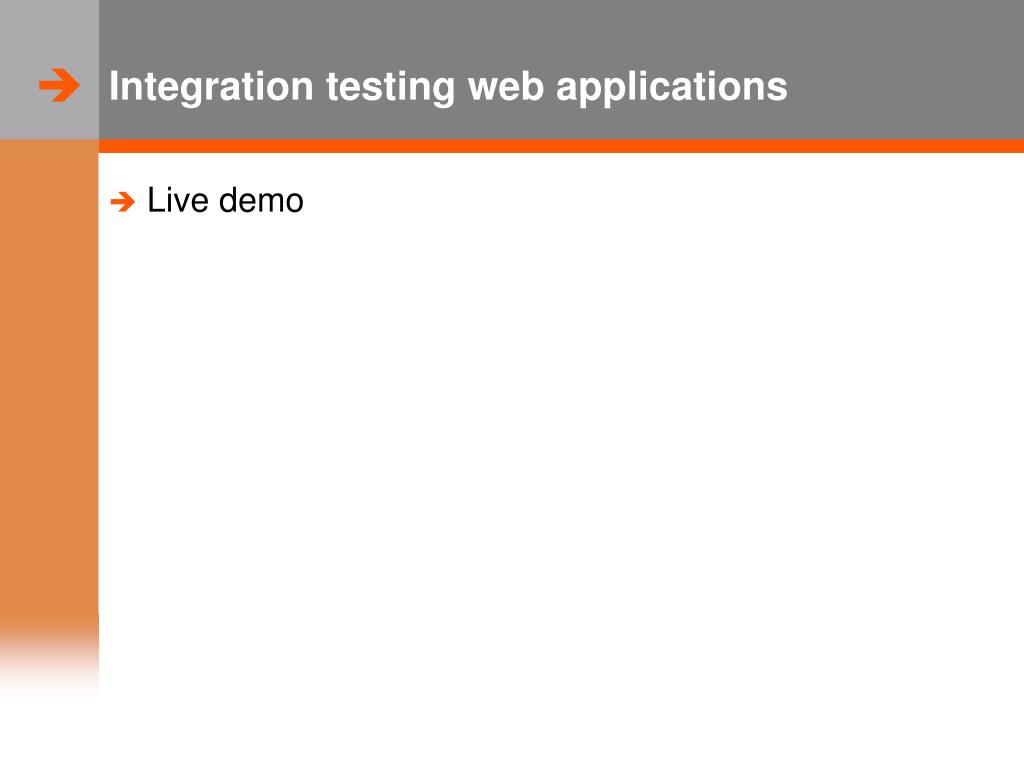This screenshot has height=768, width=1024.
Task: Select the Live demo bullet text
Action: (x=225, y=200)
